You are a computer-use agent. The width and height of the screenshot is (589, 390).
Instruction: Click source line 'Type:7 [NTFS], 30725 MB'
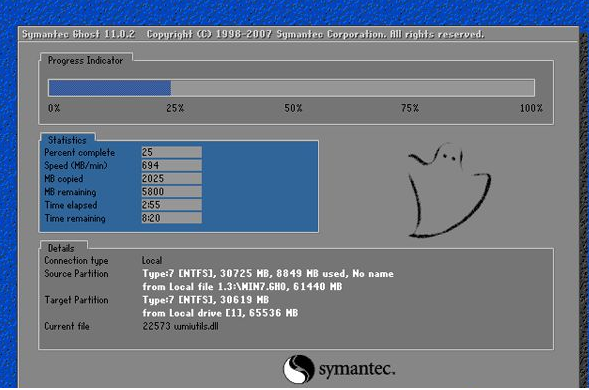pos(268,274)
